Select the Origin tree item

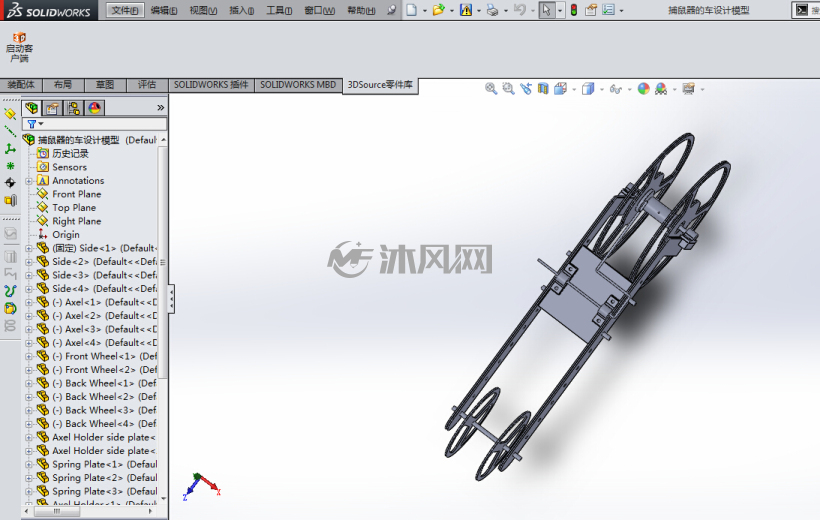pos(66,235)
